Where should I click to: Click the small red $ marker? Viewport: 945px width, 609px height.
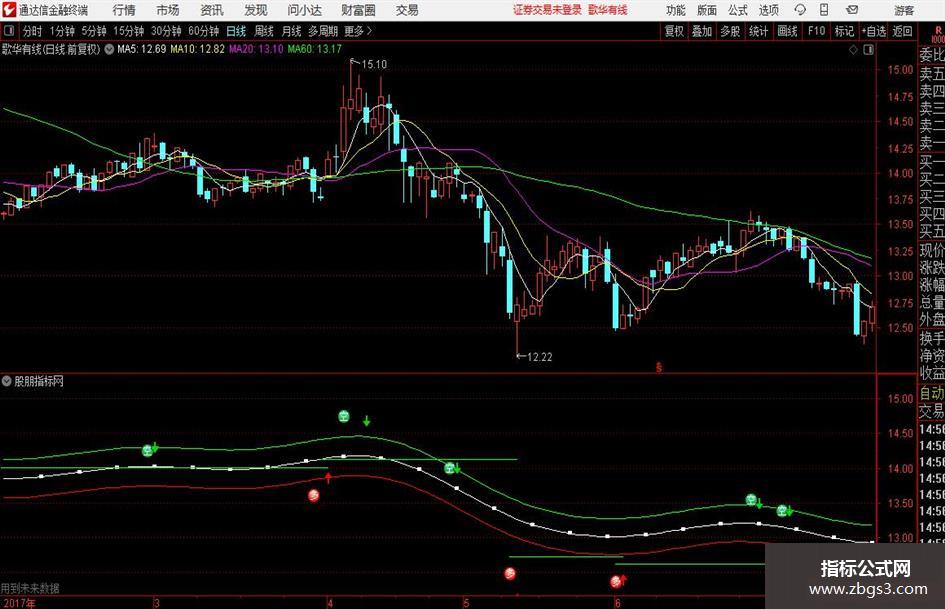(x=659, y=367)
